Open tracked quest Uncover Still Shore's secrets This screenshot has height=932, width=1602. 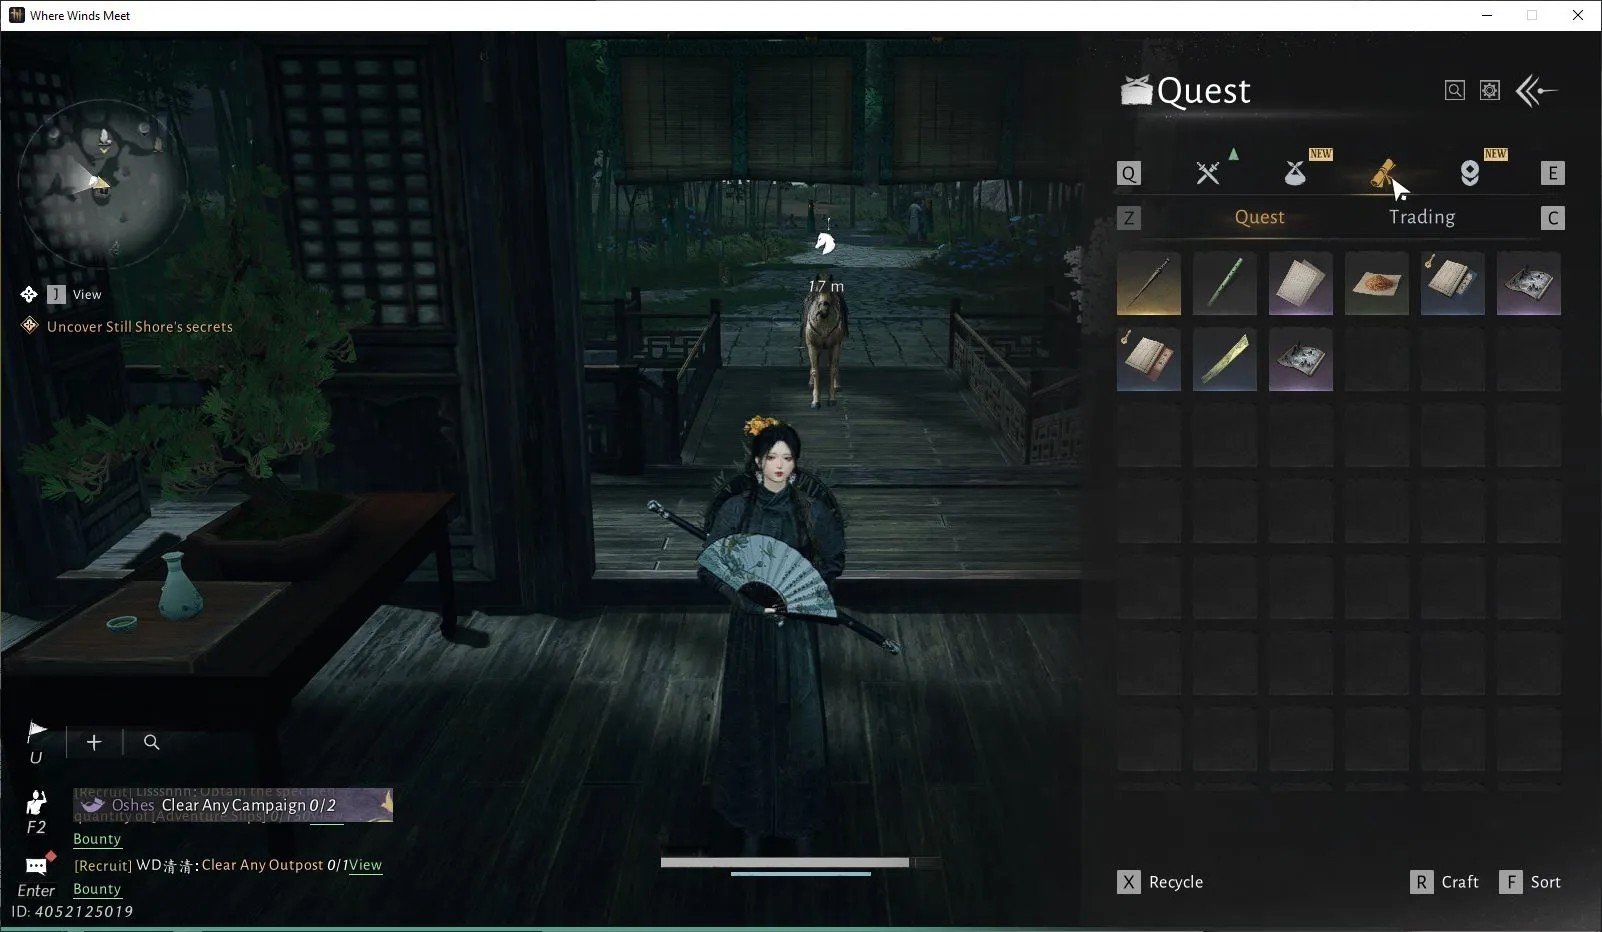pyautogui.click(x=140, y=327)
